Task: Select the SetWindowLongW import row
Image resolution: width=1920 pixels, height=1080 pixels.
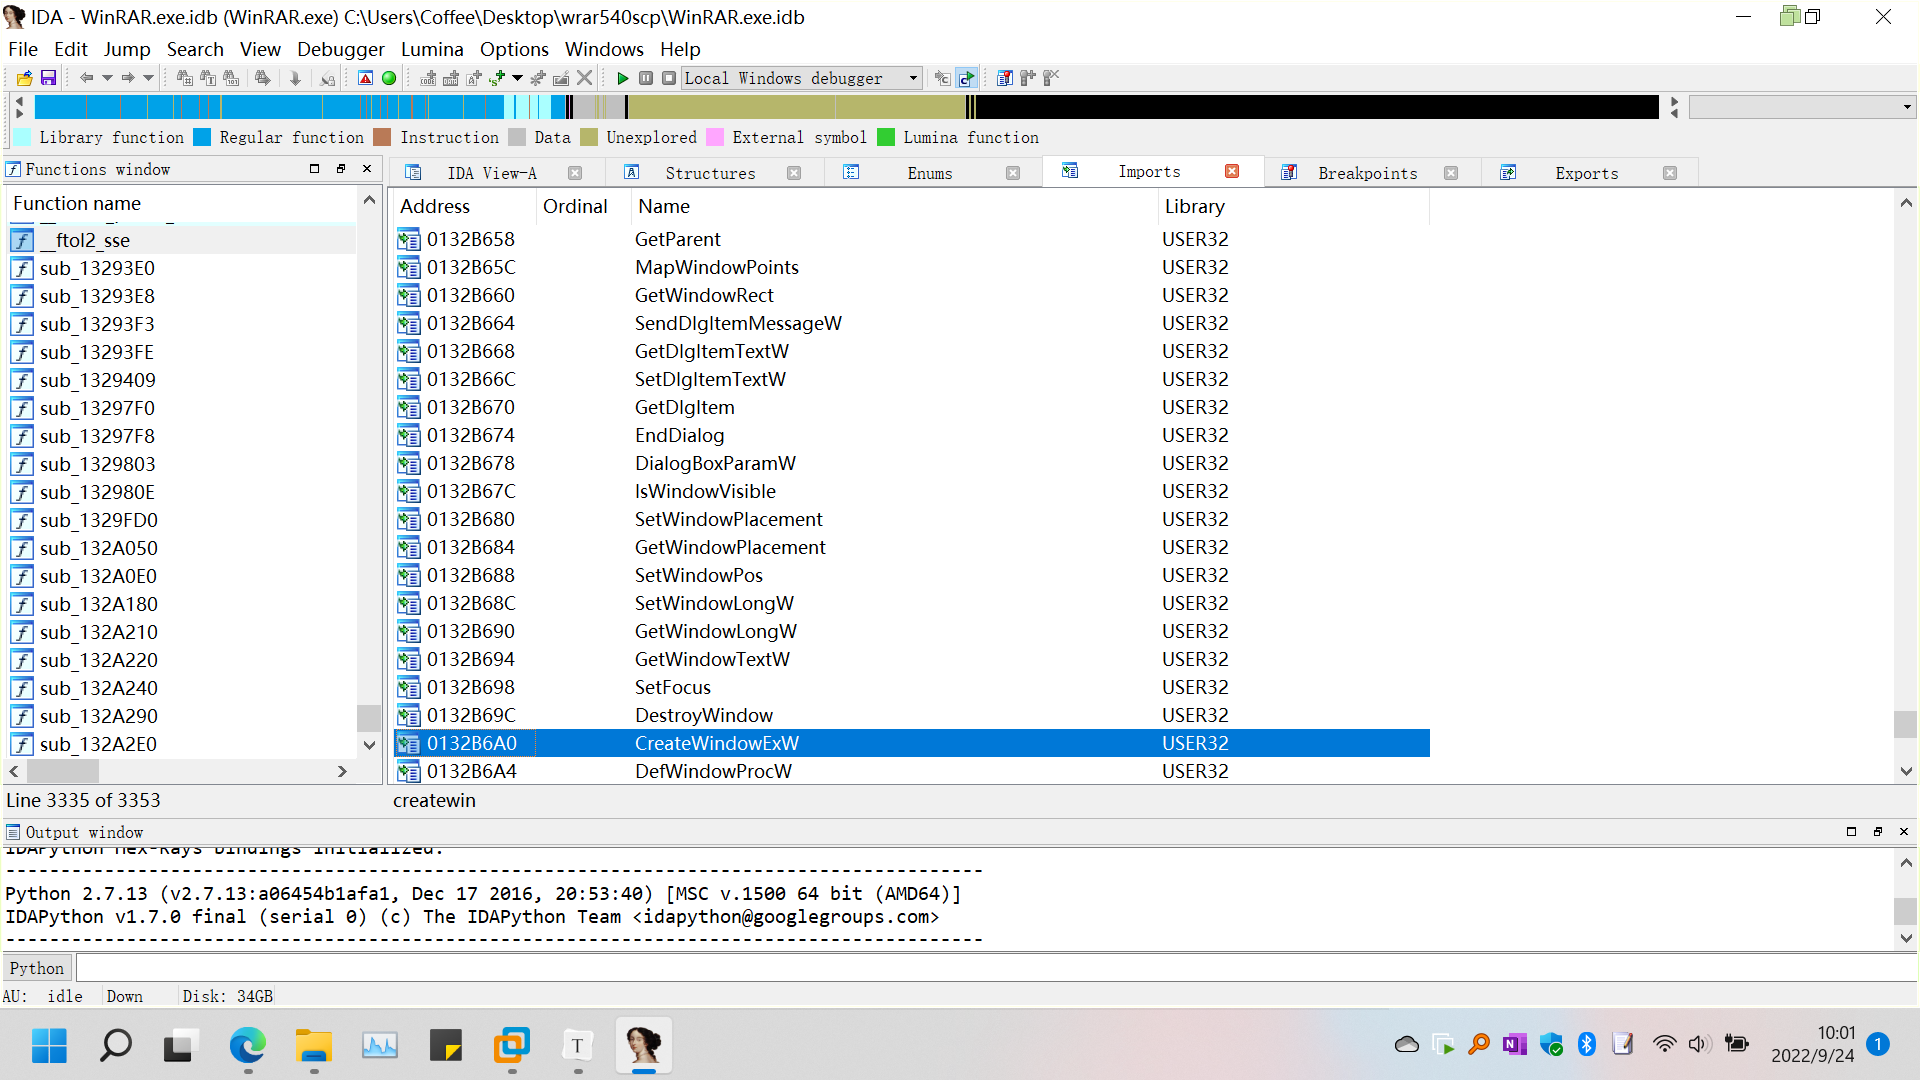Action: click(x=912, y=603)
